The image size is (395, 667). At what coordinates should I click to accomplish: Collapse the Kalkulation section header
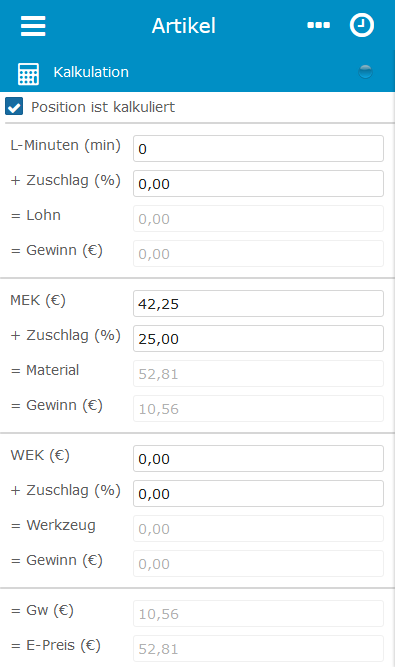click(x=197, y=72)
